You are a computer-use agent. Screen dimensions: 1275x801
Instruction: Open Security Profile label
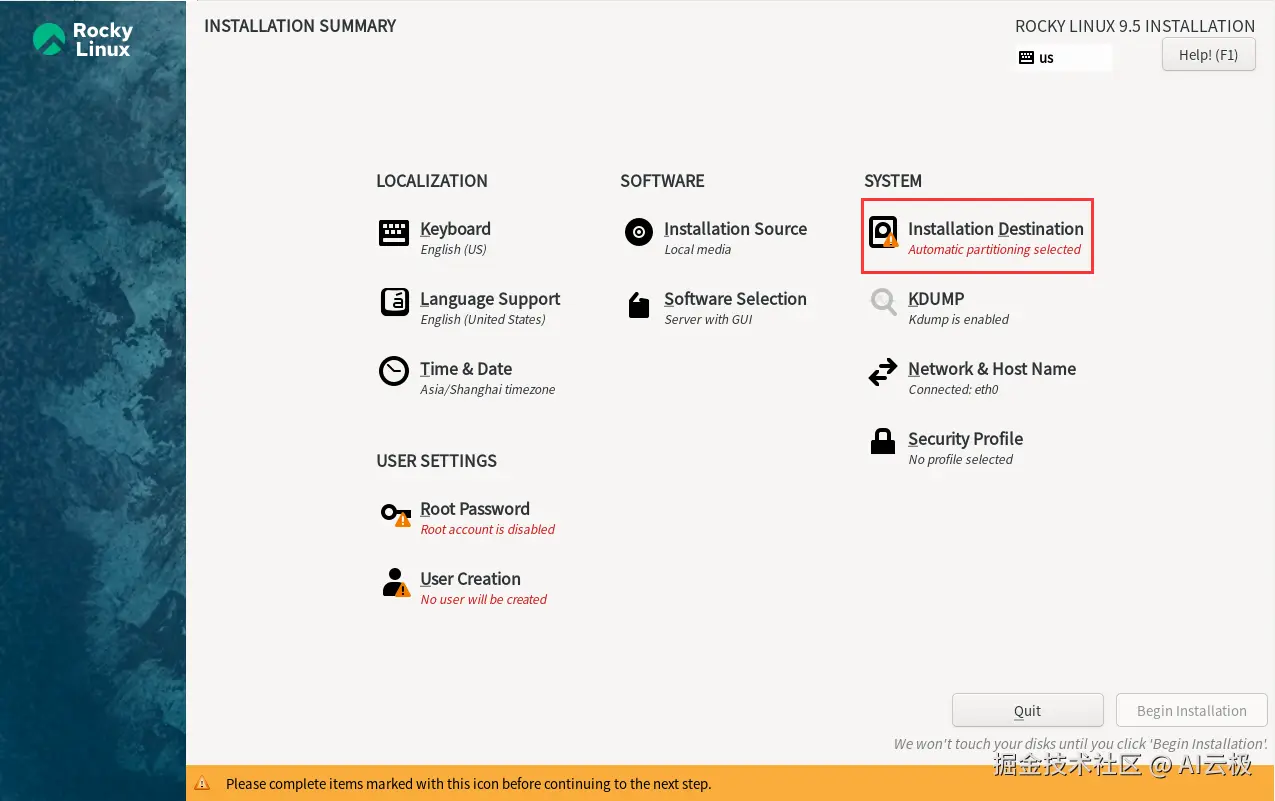pos(965,439)
